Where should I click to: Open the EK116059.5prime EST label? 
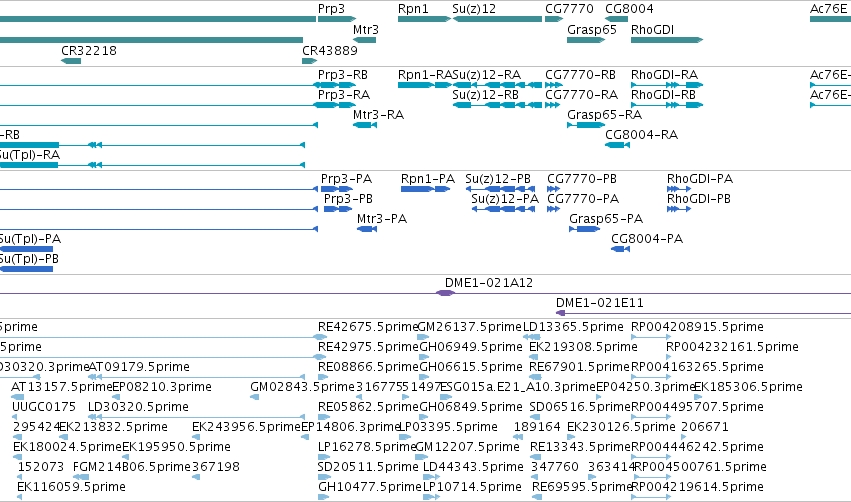pos(71,487)
